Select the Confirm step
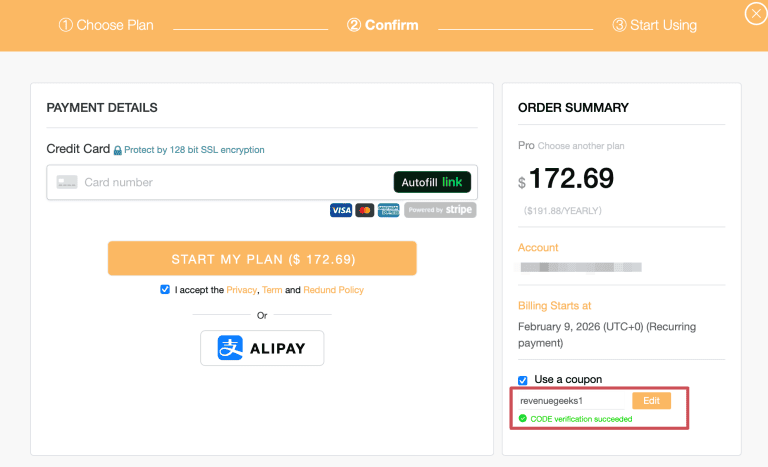 pyautogui.click(x=383, y=25)
